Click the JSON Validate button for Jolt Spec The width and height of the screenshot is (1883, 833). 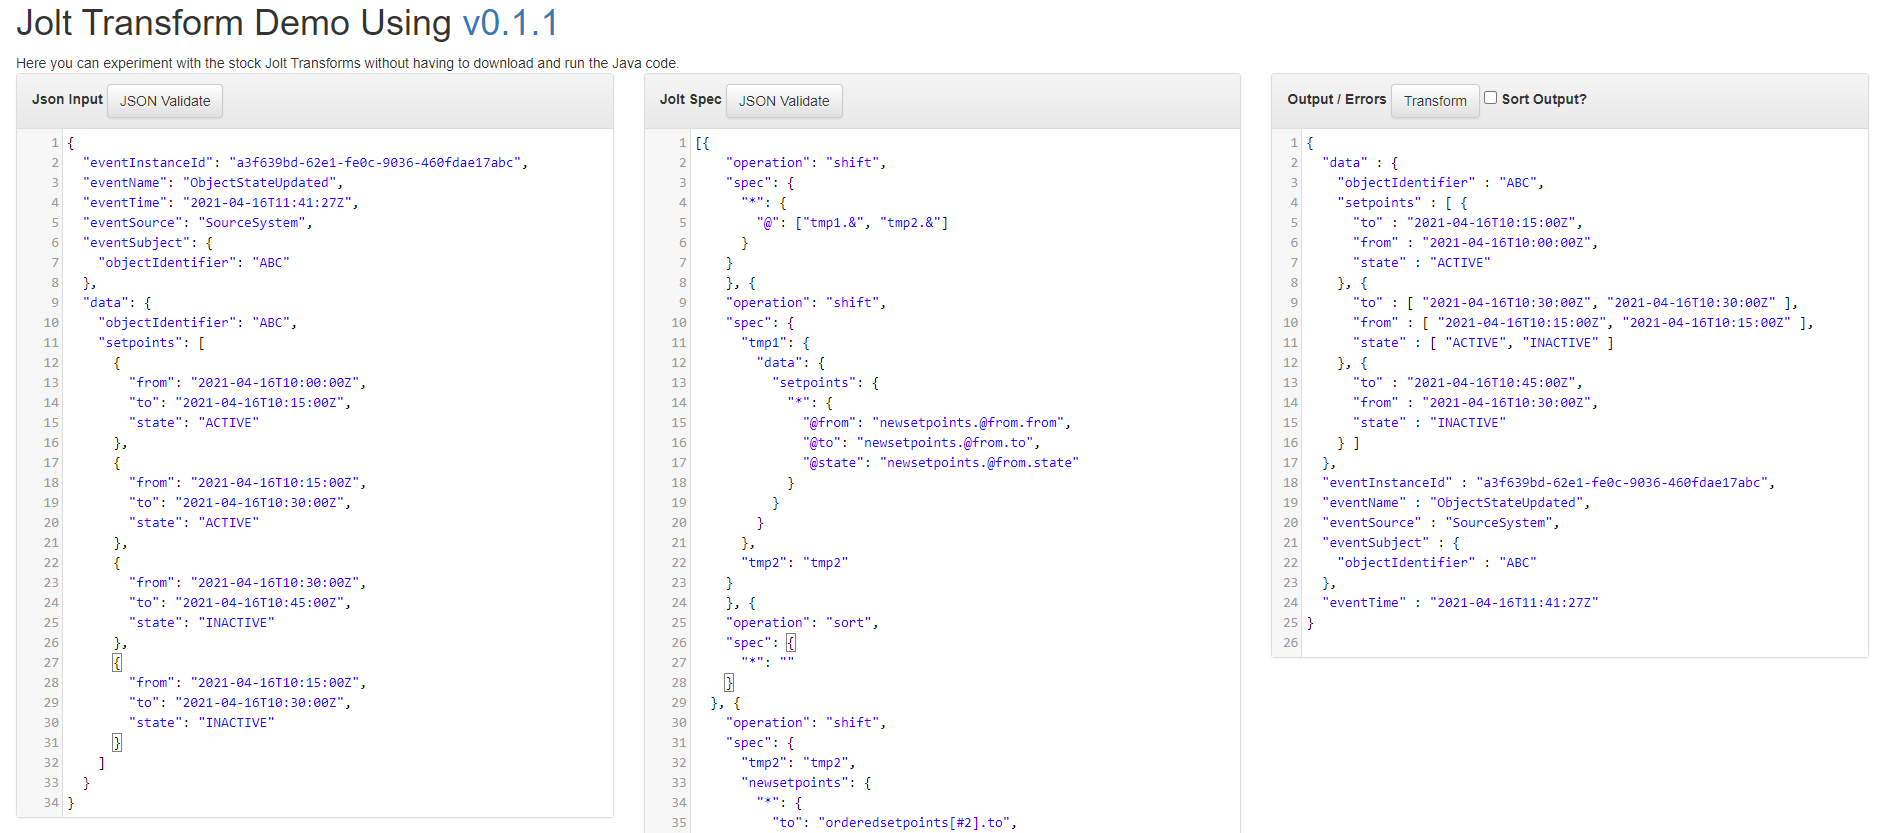[784, 101]
